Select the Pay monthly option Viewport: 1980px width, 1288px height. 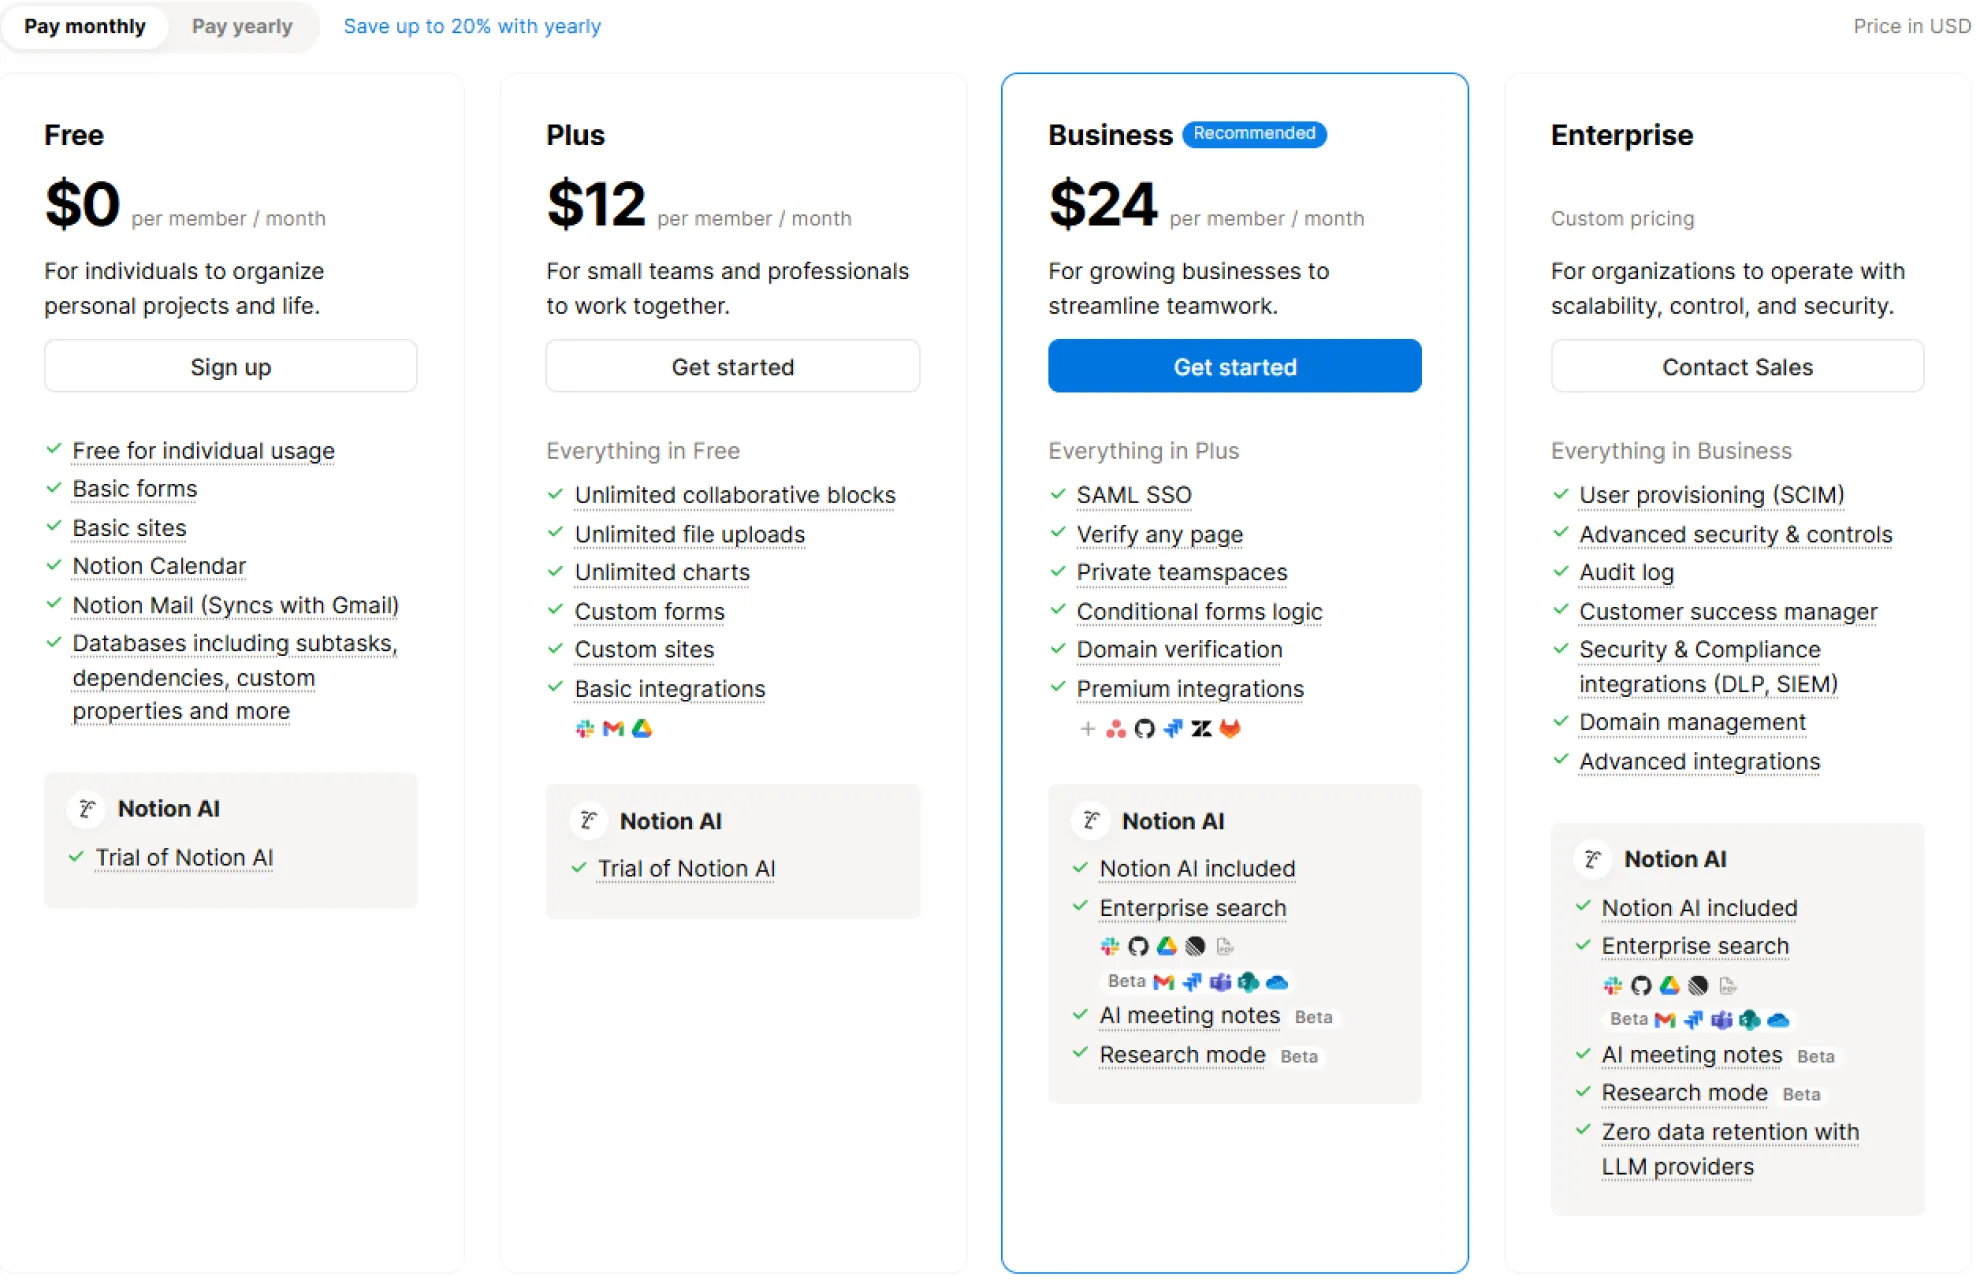[84, 26]
